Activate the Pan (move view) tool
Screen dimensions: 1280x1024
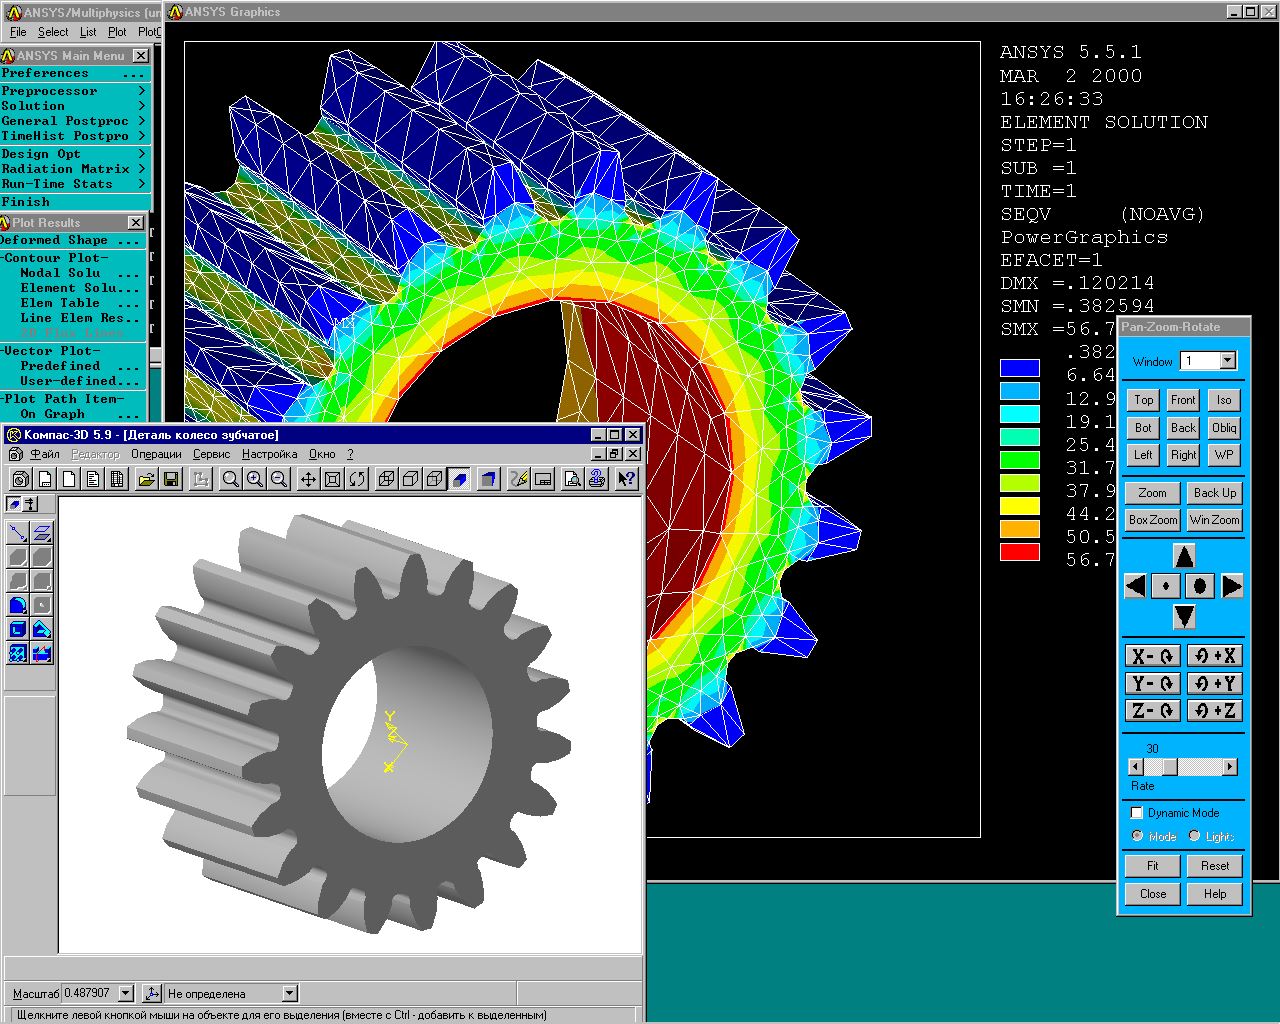308,479
